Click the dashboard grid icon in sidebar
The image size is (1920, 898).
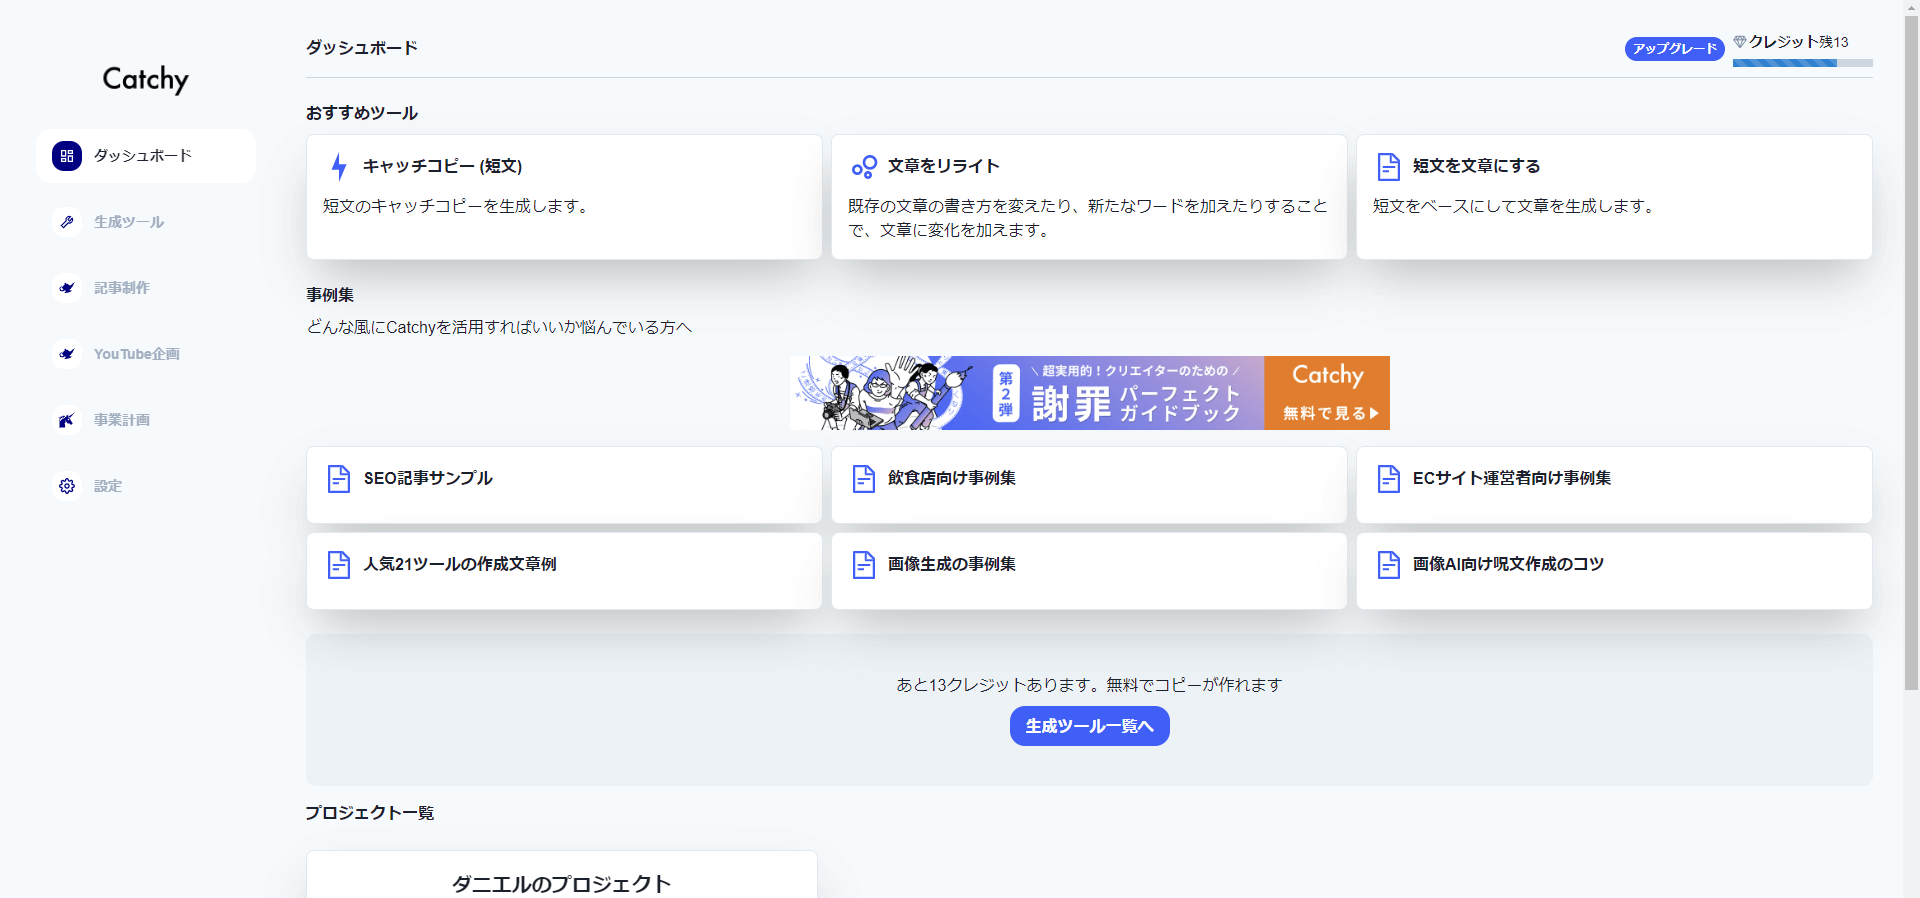[67, 156]
